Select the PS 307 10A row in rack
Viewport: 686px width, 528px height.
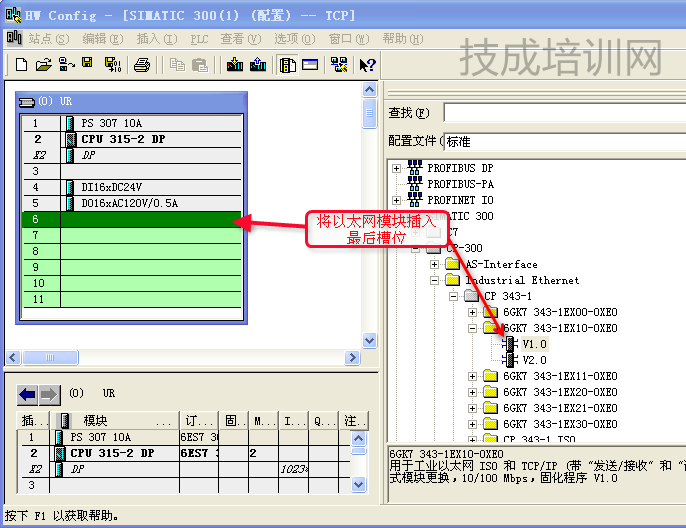click(132, 123)
